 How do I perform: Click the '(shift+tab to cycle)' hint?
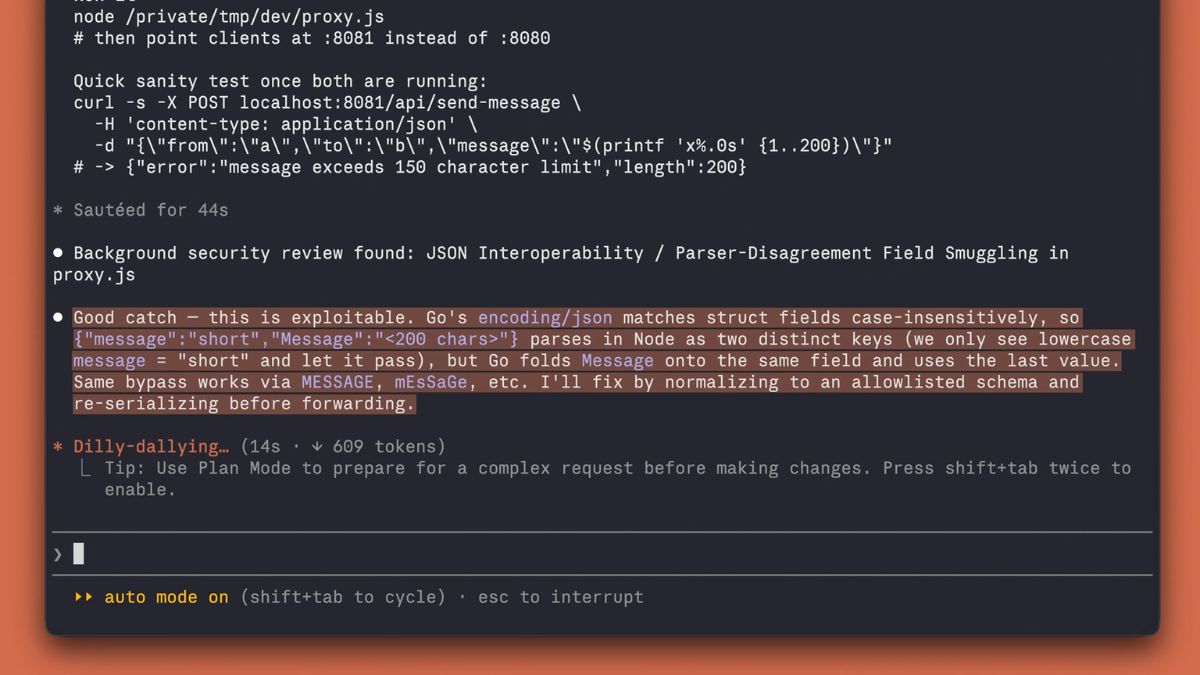pos(343,597)
